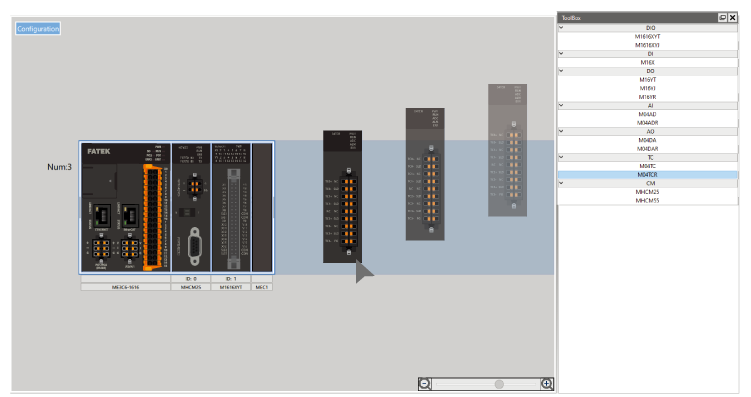
Task: Collapse the AI category chevron
Action: [561, 105]
